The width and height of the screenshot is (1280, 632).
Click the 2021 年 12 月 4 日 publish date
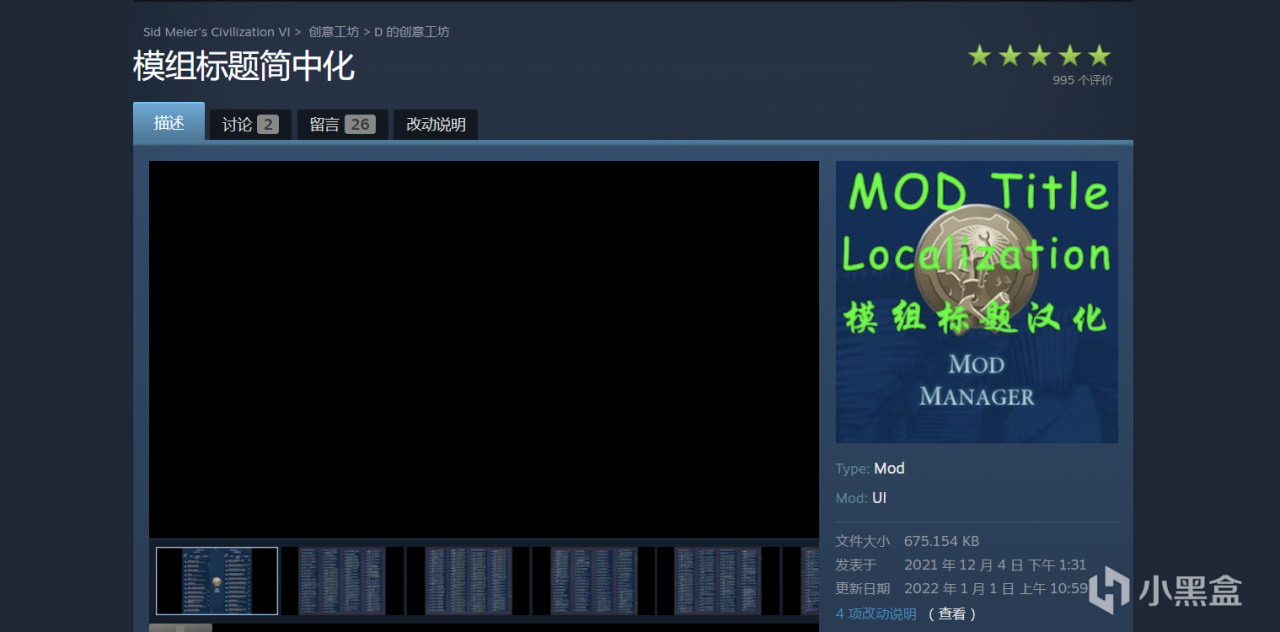pos(995,565)
